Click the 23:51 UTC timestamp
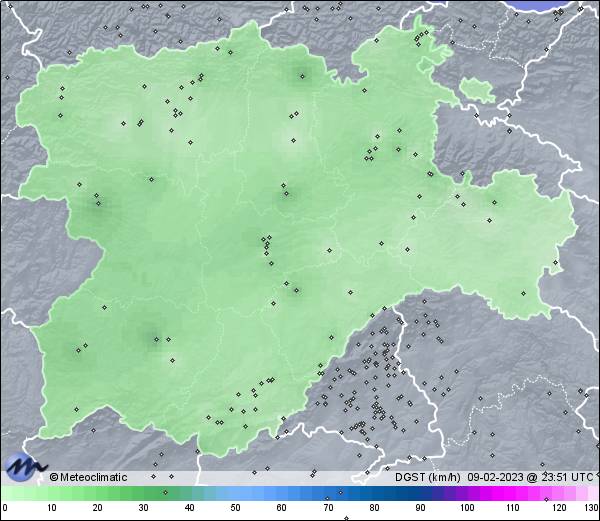The height and width of the screenshot is (521, 600). click(x=565, y=477)
